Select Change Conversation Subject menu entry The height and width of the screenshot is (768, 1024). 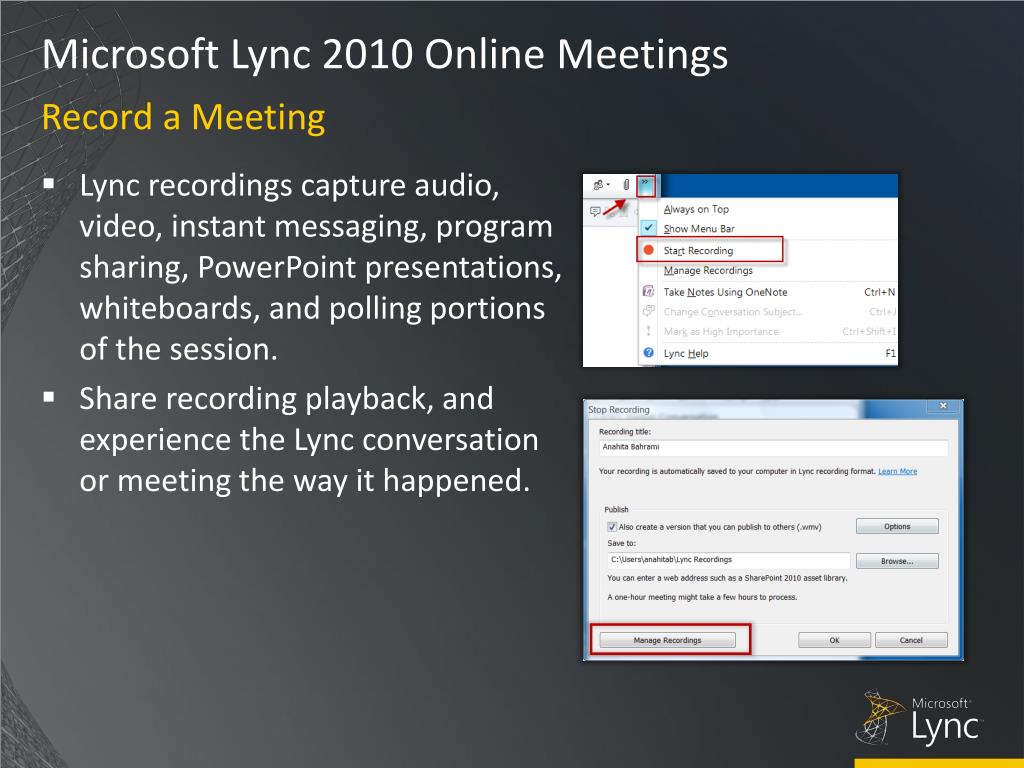[x=733, y=312]
